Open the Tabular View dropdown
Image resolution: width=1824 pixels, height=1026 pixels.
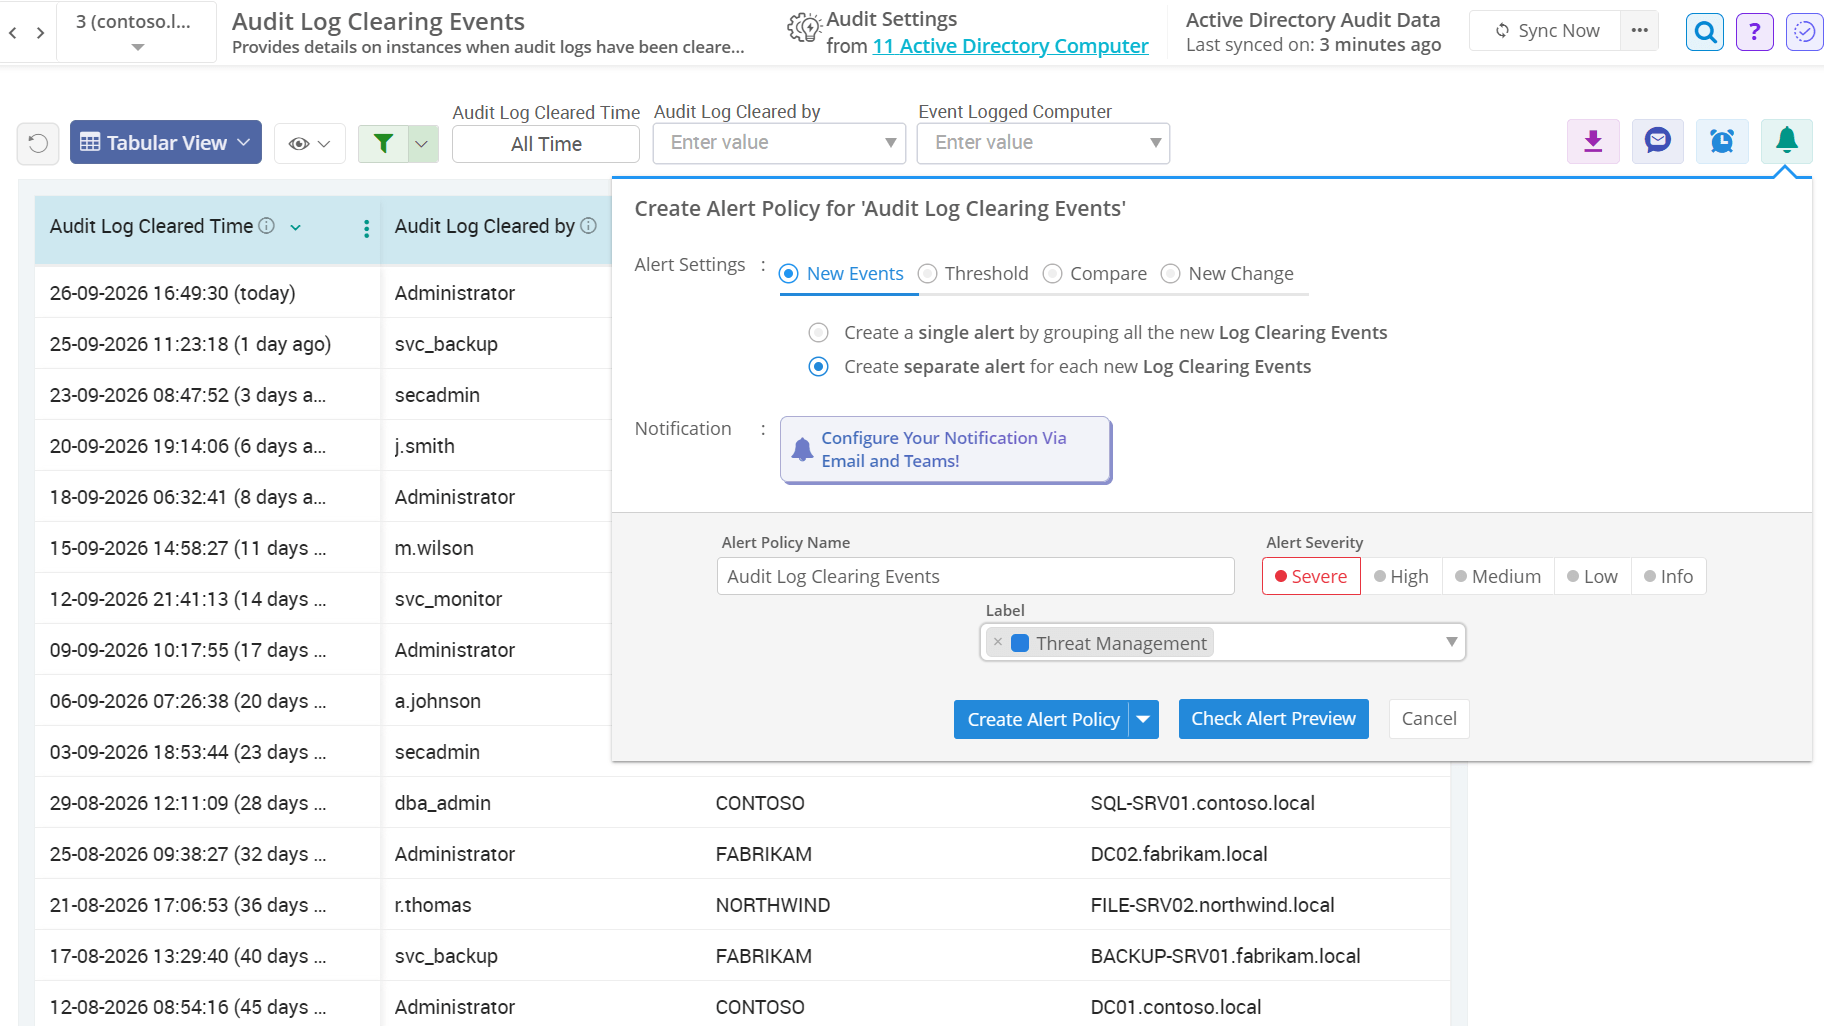pyautogui.click(x=166, y=143)
